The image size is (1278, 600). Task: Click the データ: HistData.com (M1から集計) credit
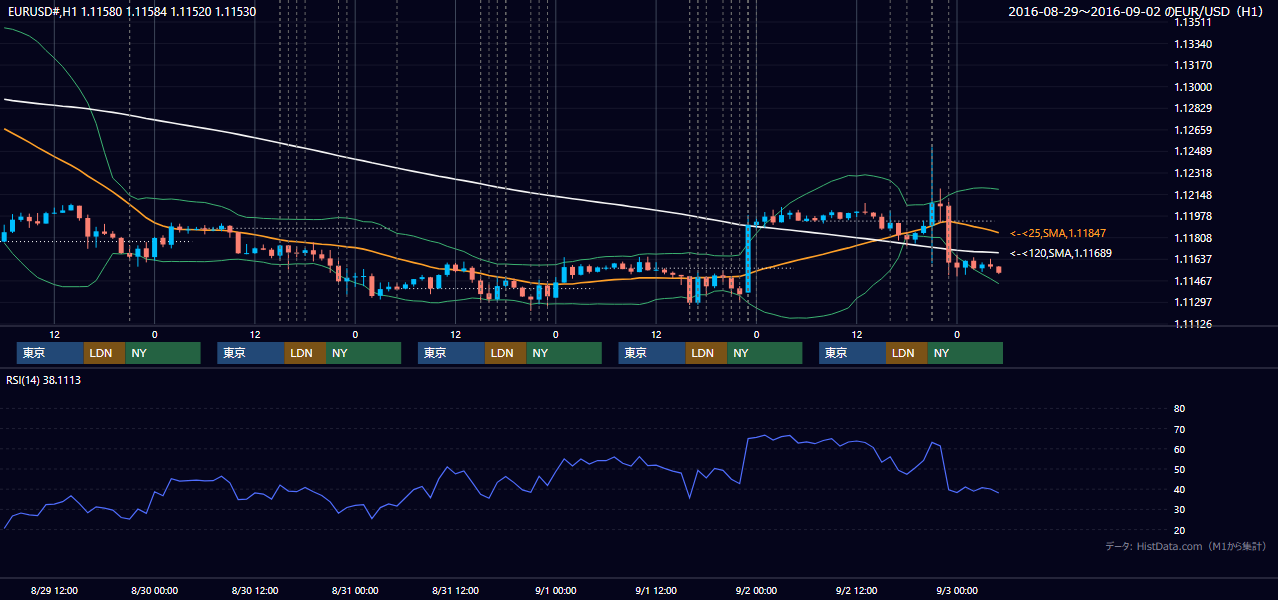click(x=1186, y=546)
